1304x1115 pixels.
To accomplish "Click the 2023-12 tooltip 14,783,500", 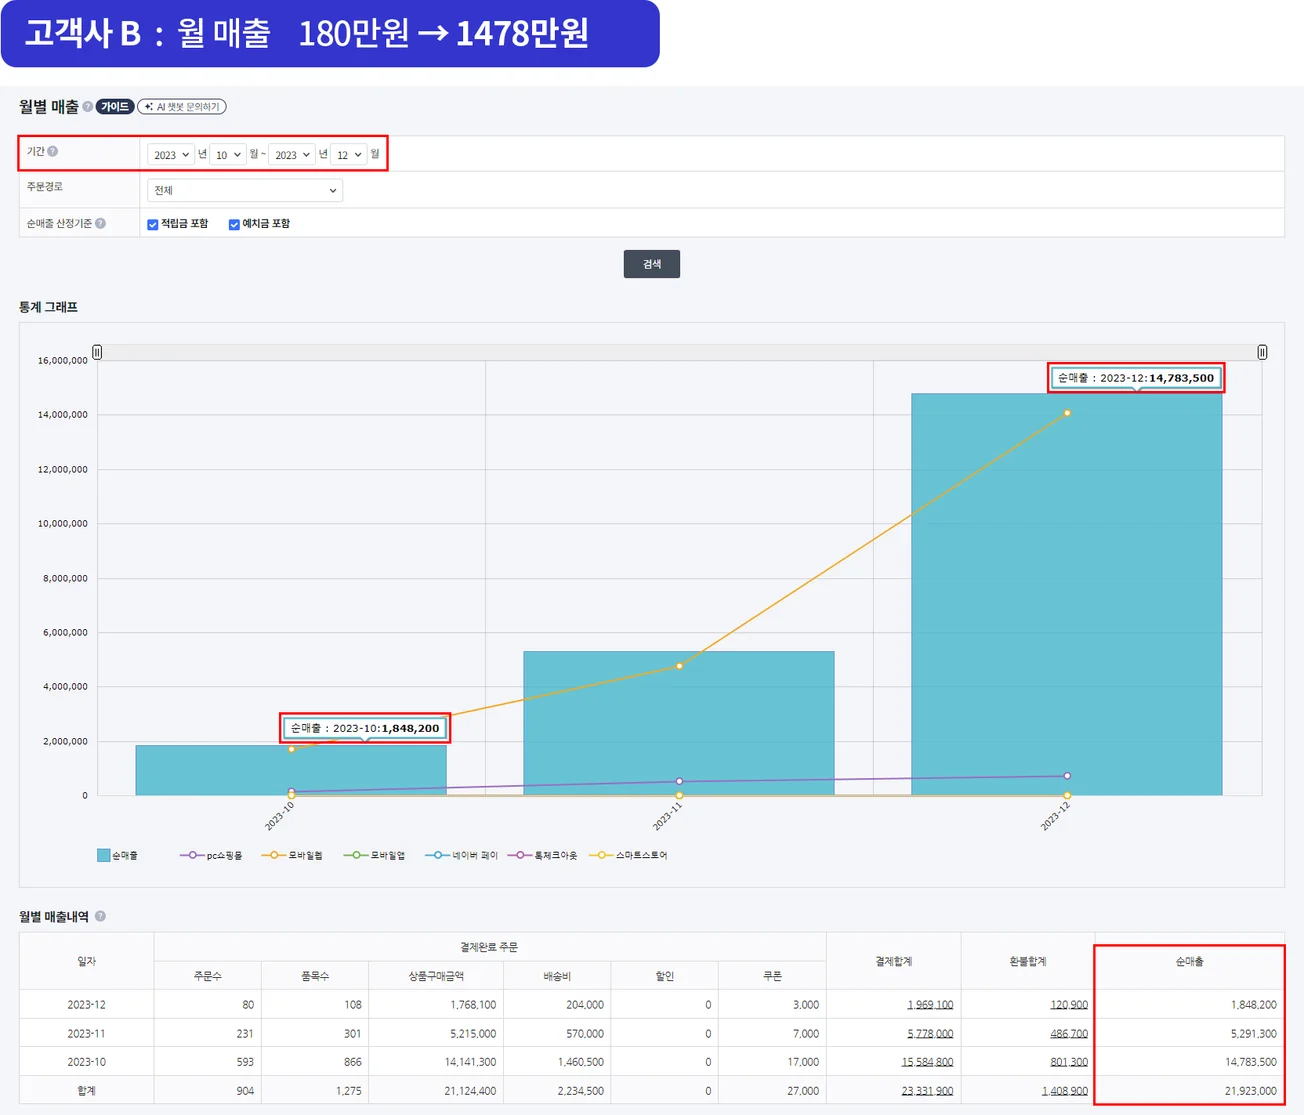I will pos(1136,378).
